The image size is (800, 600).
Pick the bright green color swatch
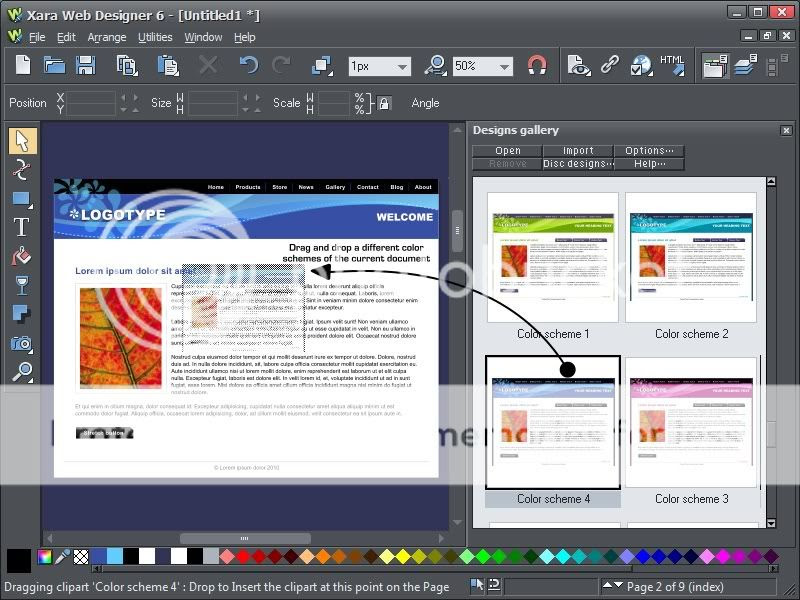click(483, 556)
